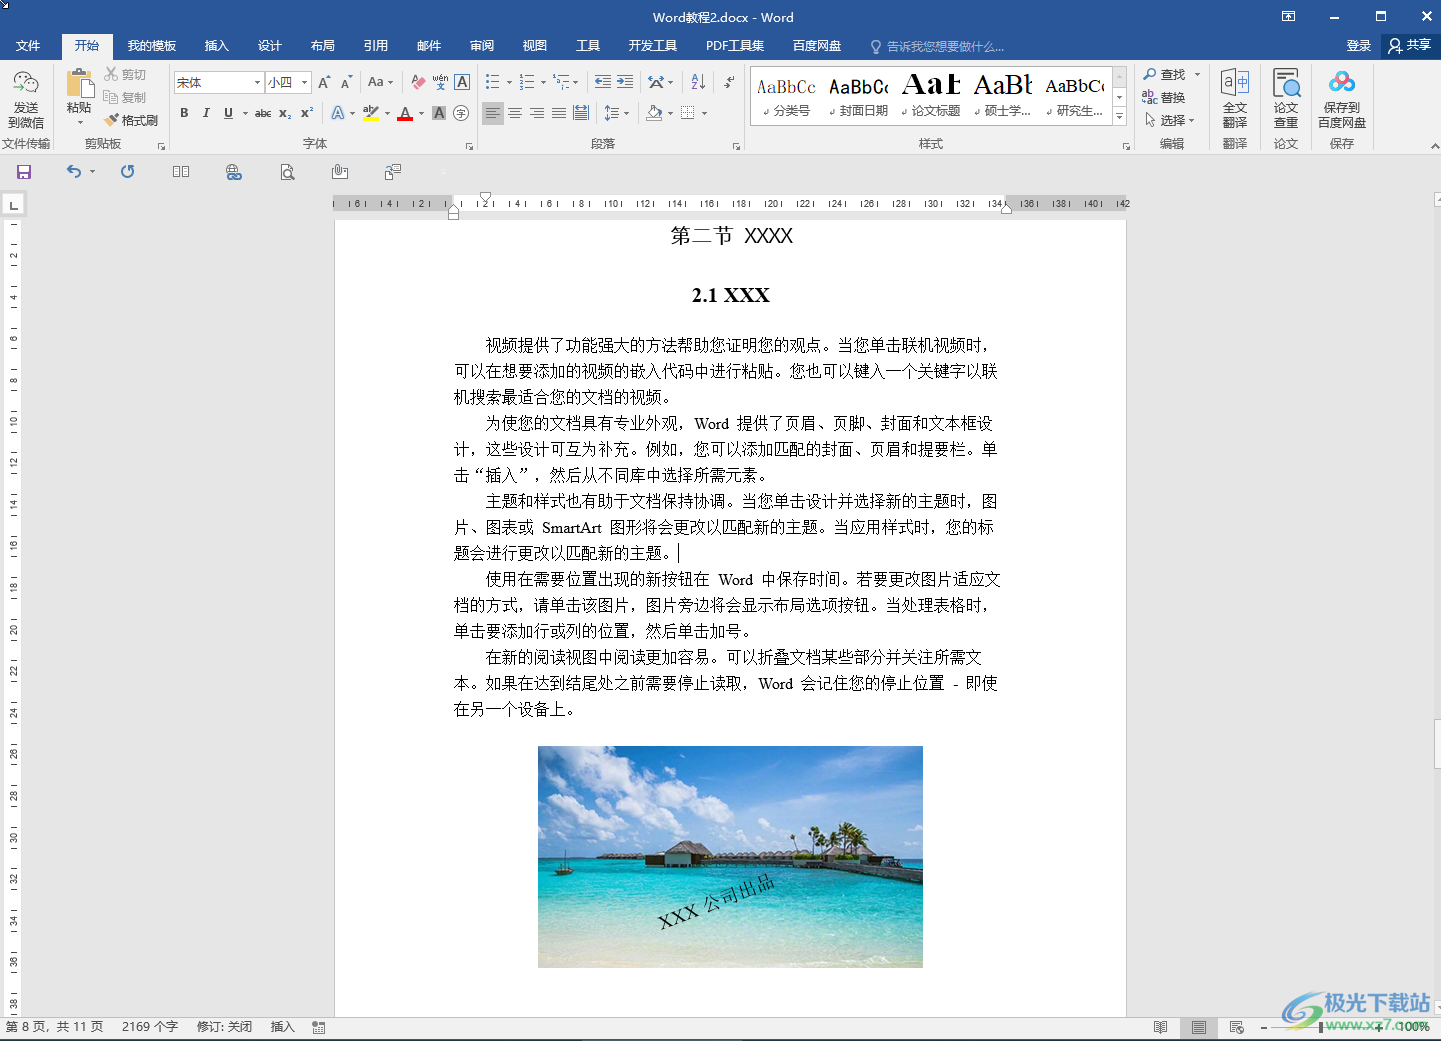Open the 审阅 (Review) ribbon tab
This screenshot has height=1041, width=1441.
482,46
